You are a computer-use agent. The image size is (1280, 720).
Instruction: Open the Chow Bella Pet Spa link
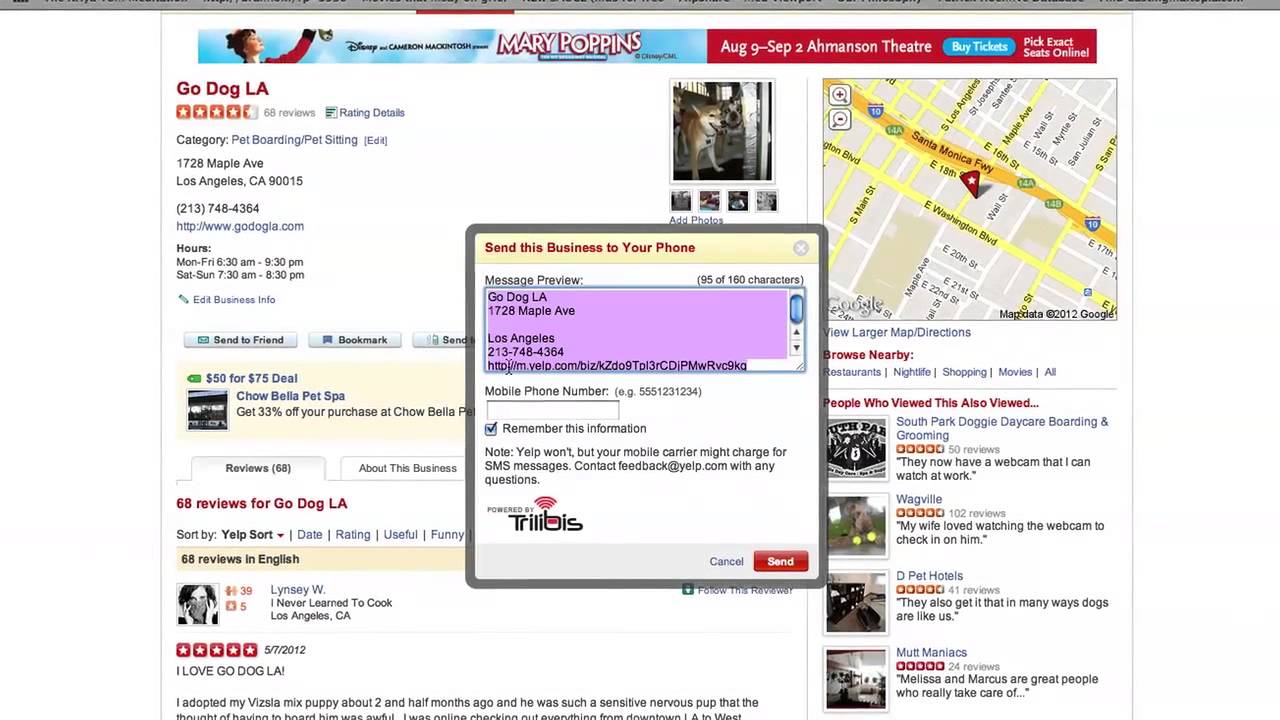tap(290, 396)
